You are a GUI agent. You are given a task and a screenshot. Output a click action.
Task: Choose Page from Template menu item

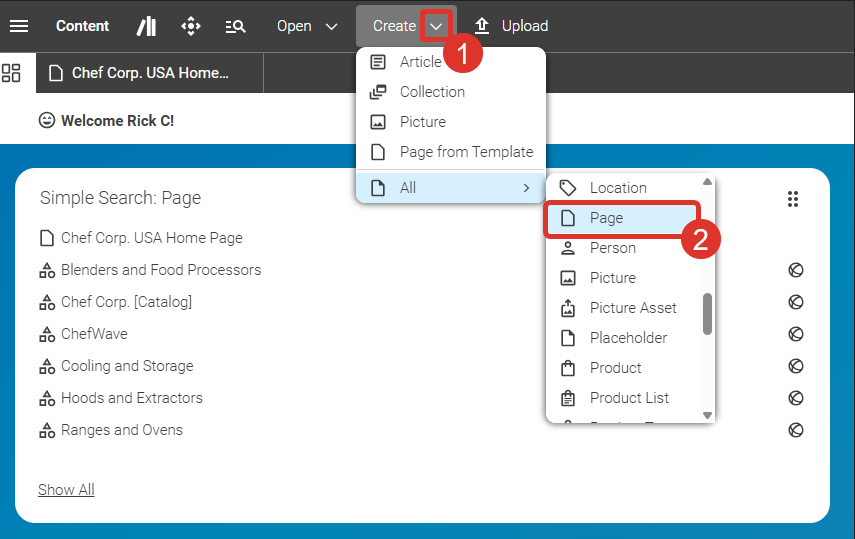[466, 152]
